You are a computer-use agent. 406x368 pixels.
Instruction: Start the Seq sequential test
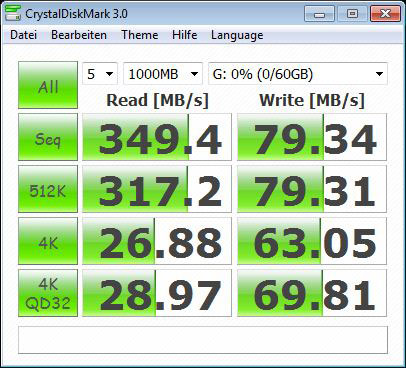coord(48,137)
